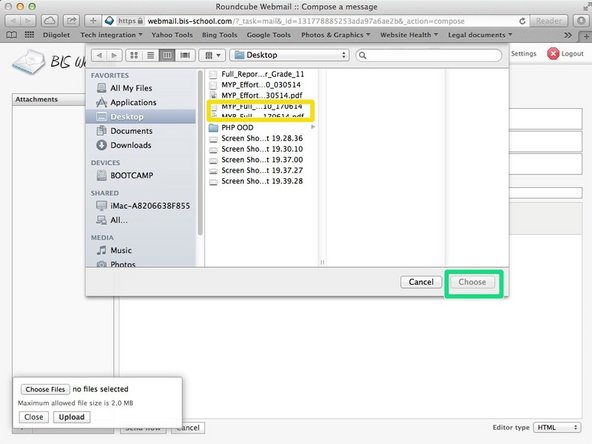The height and width of the screenshot is (444, 592).
Task: Select Desktop in Favorites sidebar
Action: (140, 117)
